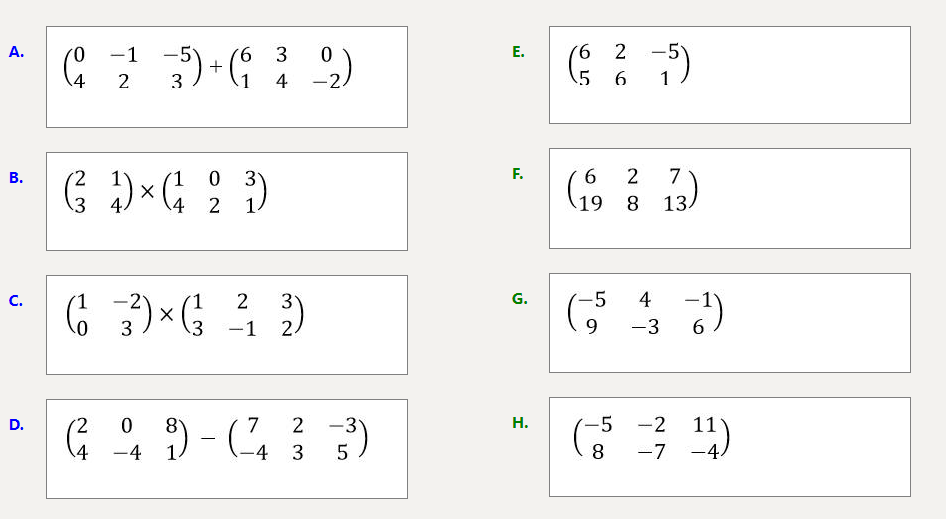Click the green letter label G
The width and height of the screenshot is (946, 519).
coord(519,298)
